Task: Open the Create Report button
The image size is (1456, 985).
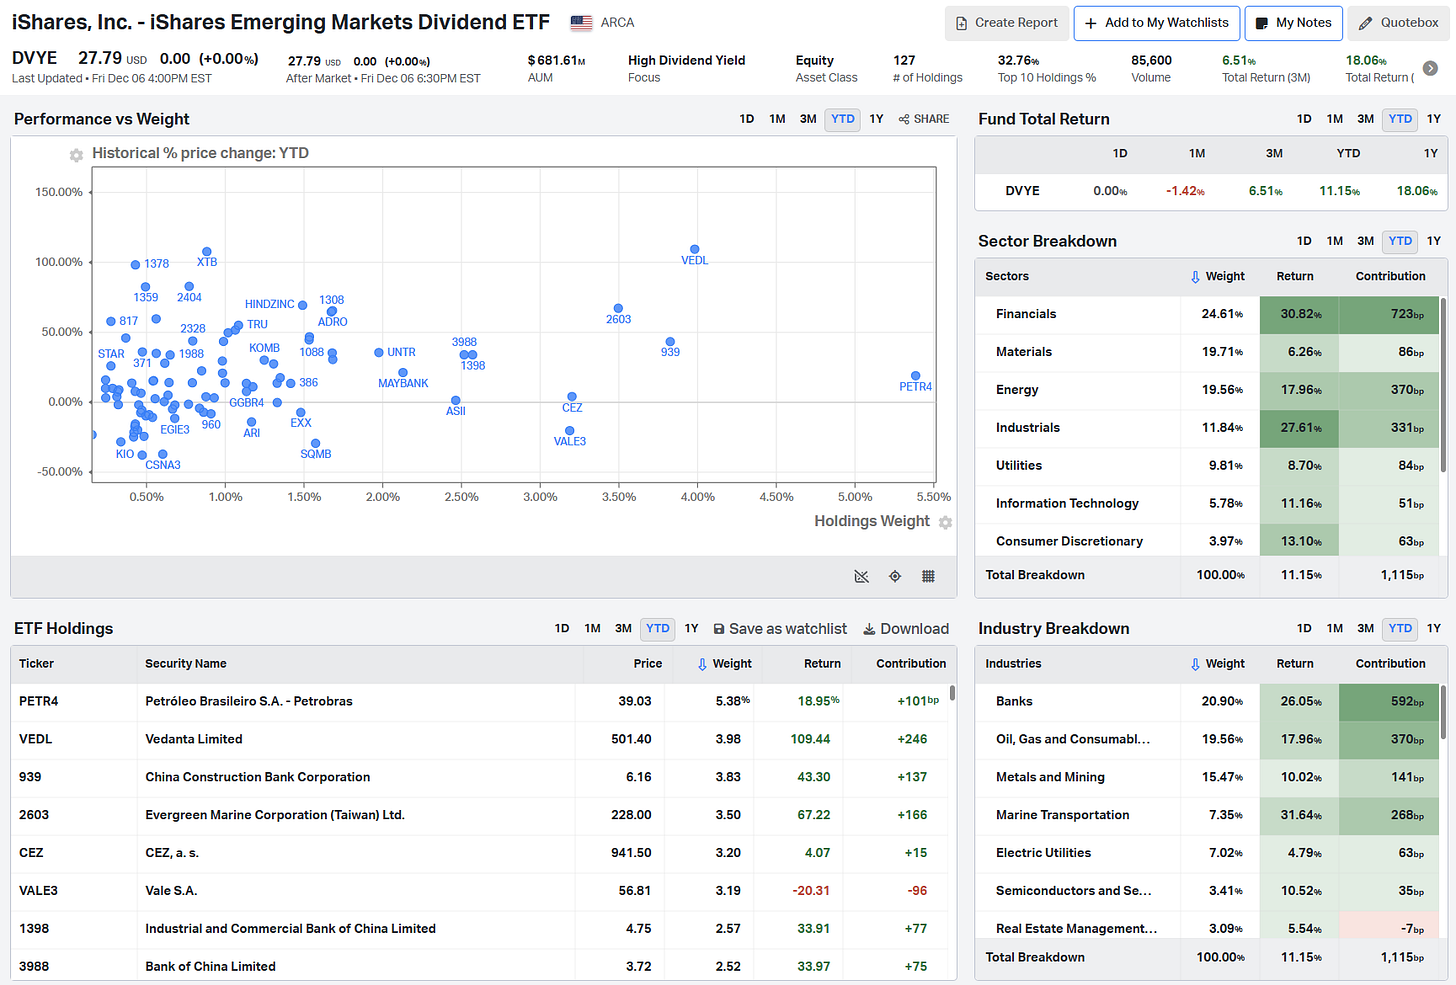Action: [1005, 23]
